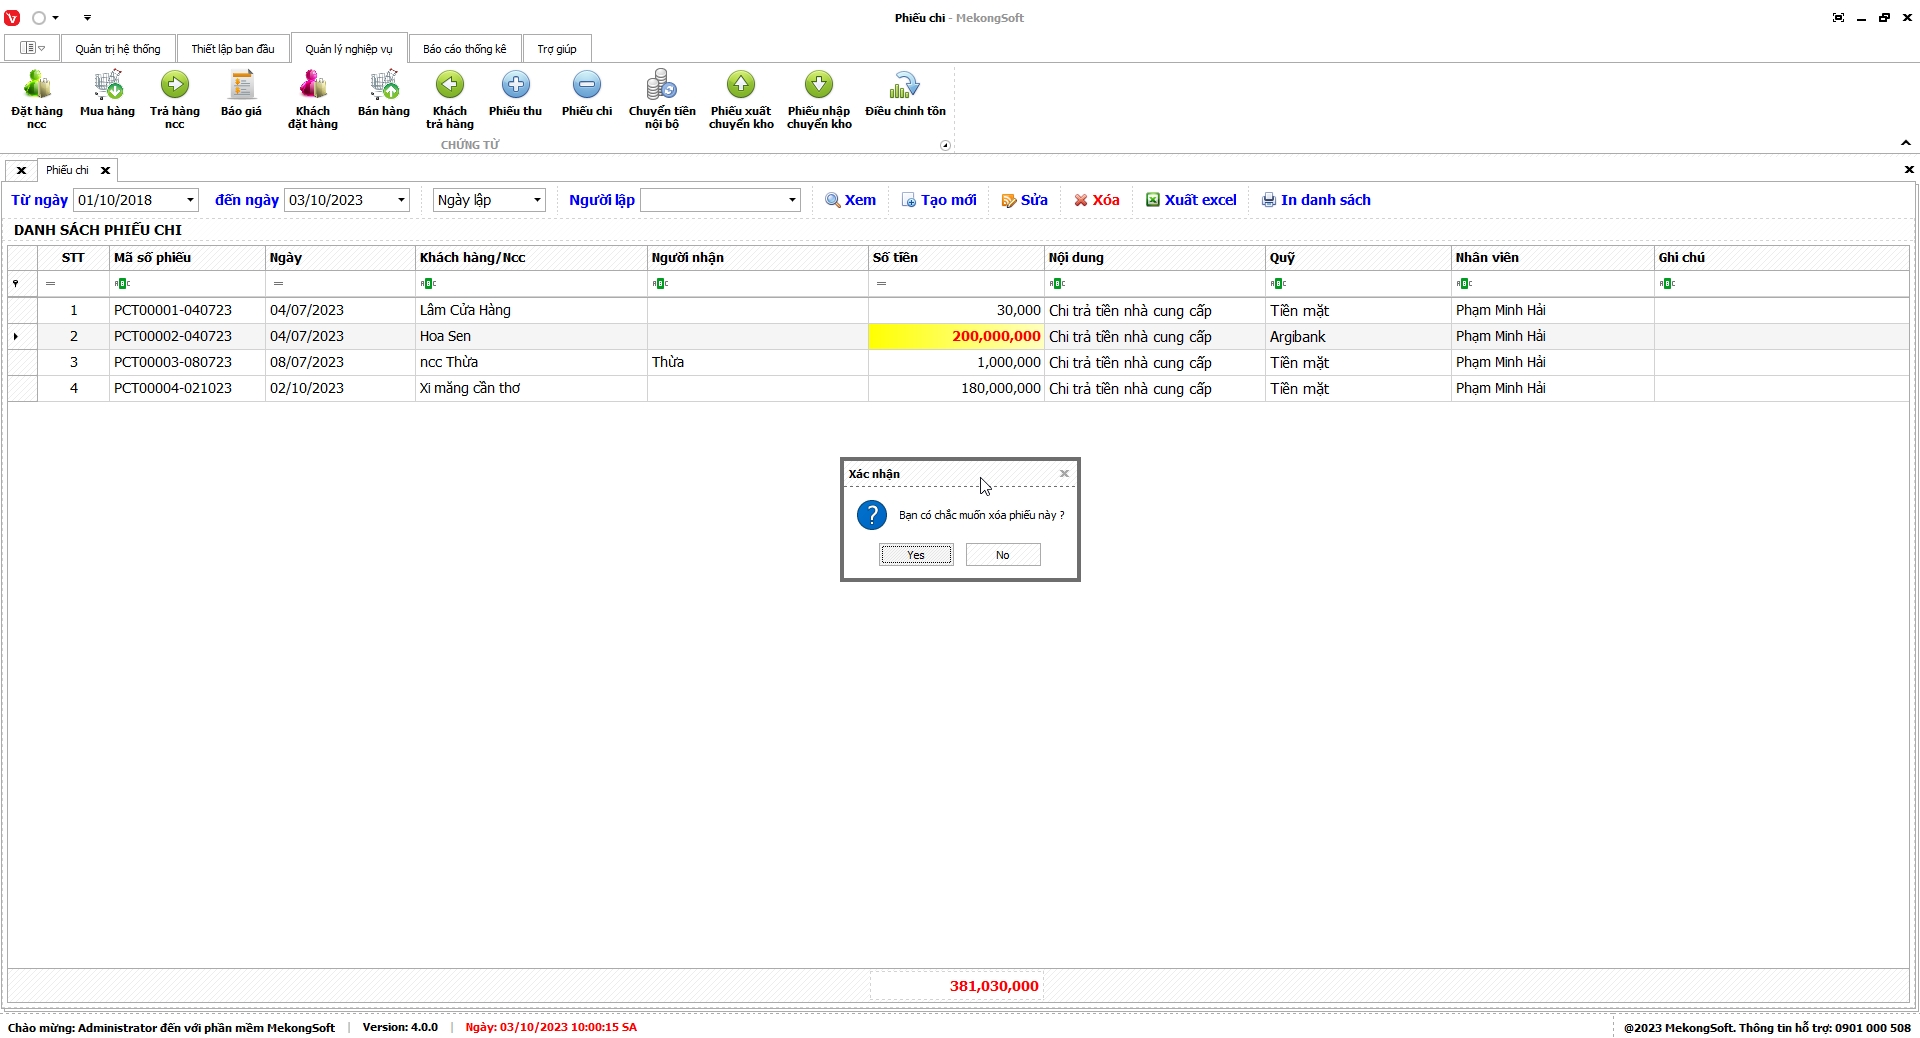Select the highlighted 200,000,000 amount cell
Viewport: 1920px width, 1038px height.
coord(956,337)
